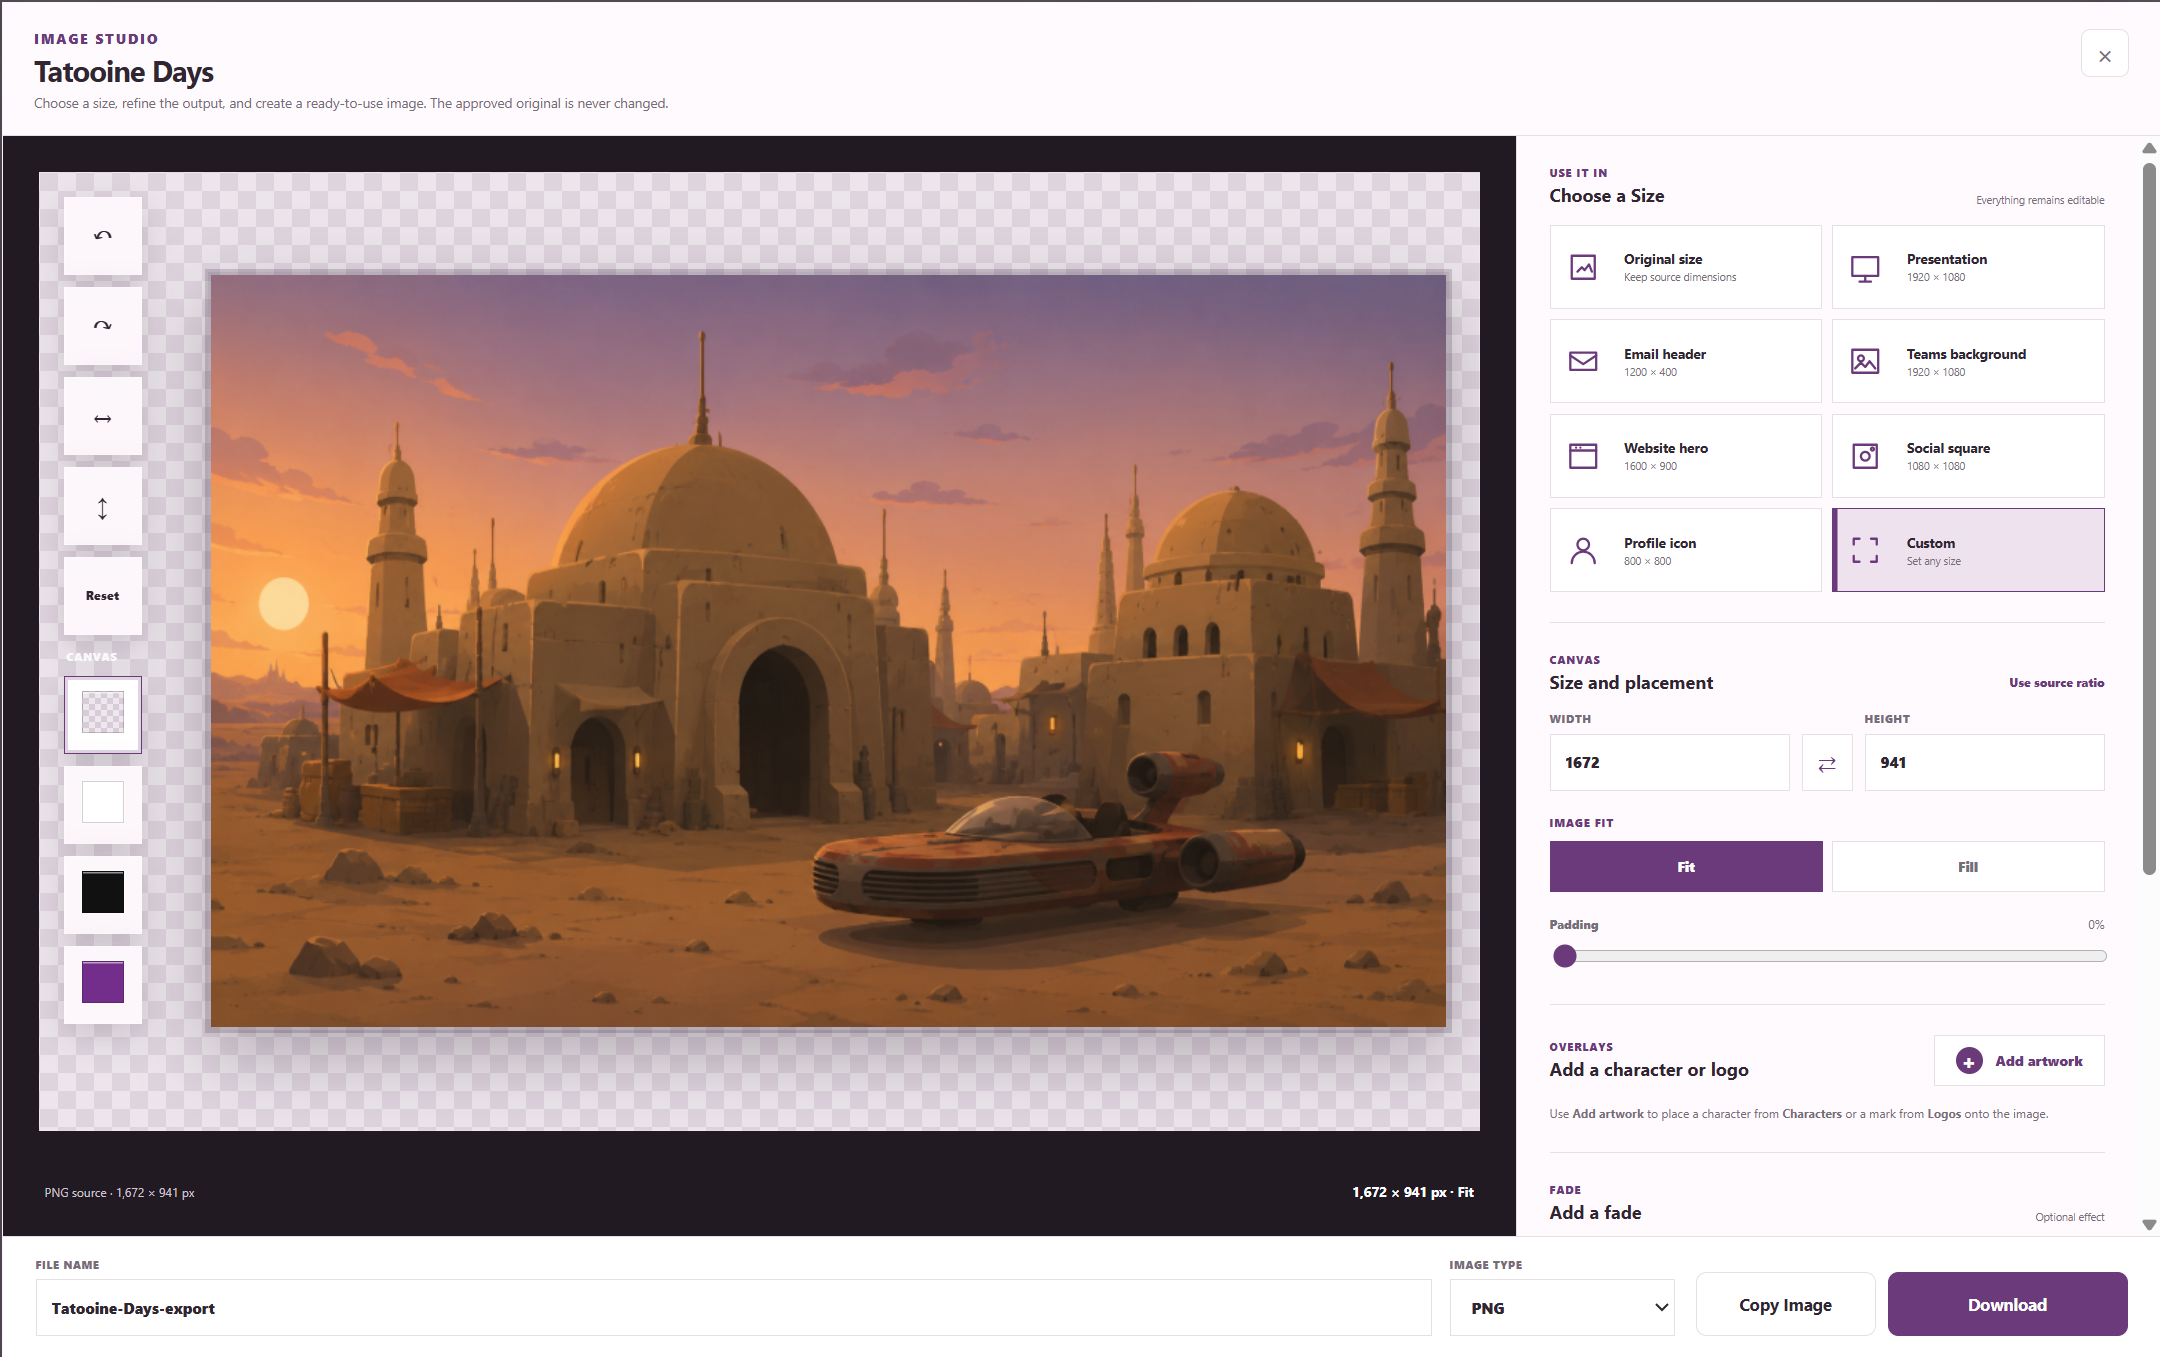Choose the Teams background preset
The image size is (2160, 1357).
coord(1968,361)
